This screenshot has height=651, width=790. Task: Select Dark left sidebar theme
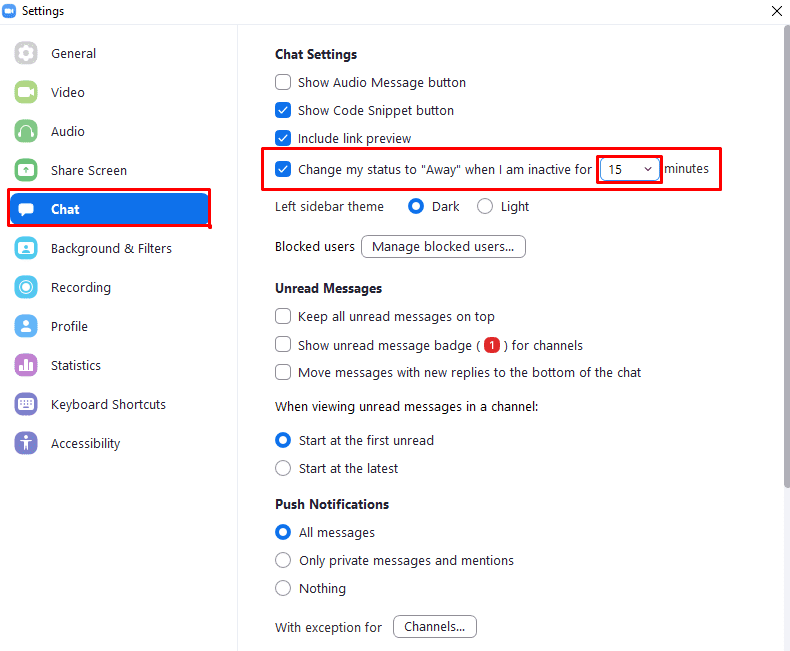(x=416, y=206)
